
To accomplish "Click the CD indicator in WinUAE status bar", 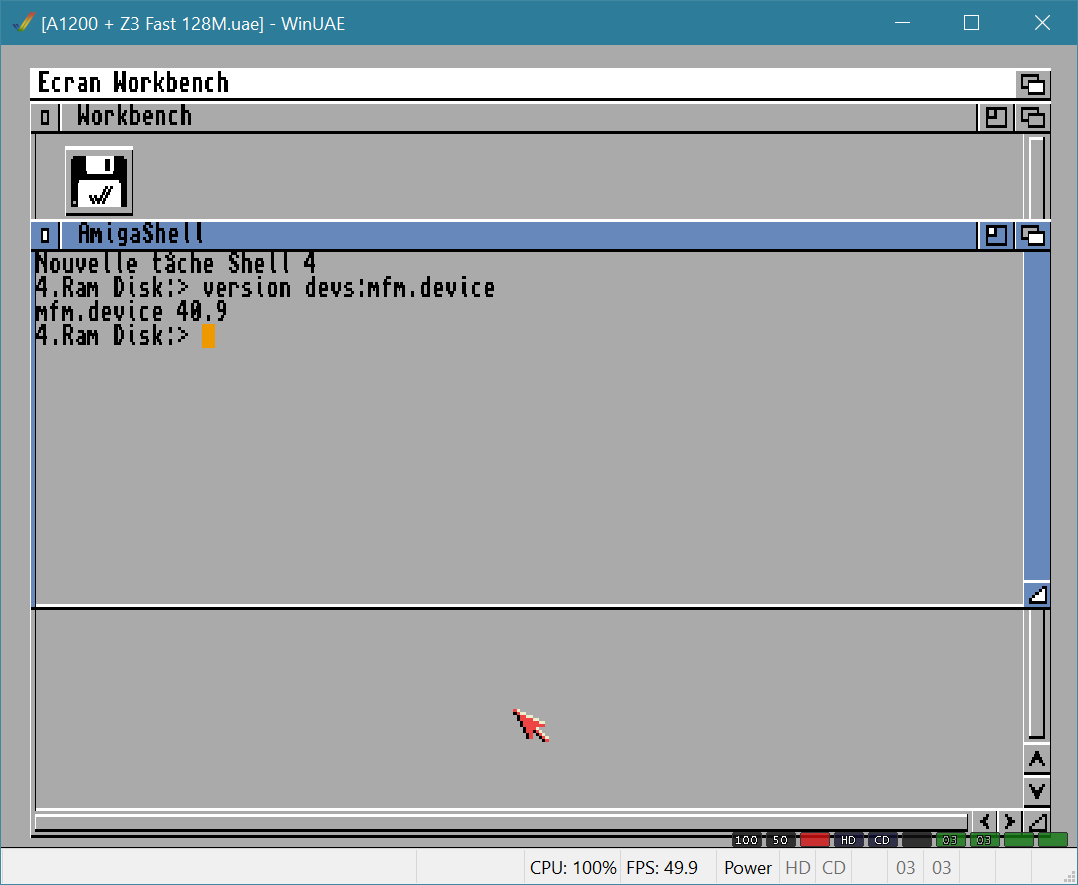I will 834,868.
